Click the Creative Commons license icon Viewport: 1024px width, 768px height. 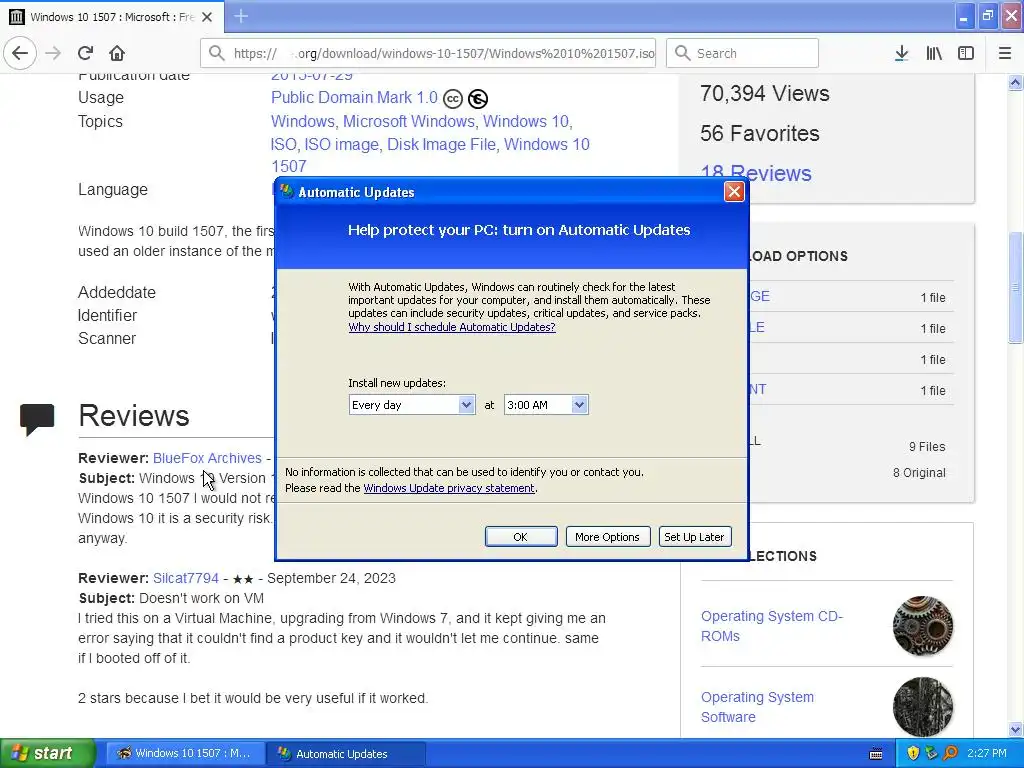(x=453, y=99)
